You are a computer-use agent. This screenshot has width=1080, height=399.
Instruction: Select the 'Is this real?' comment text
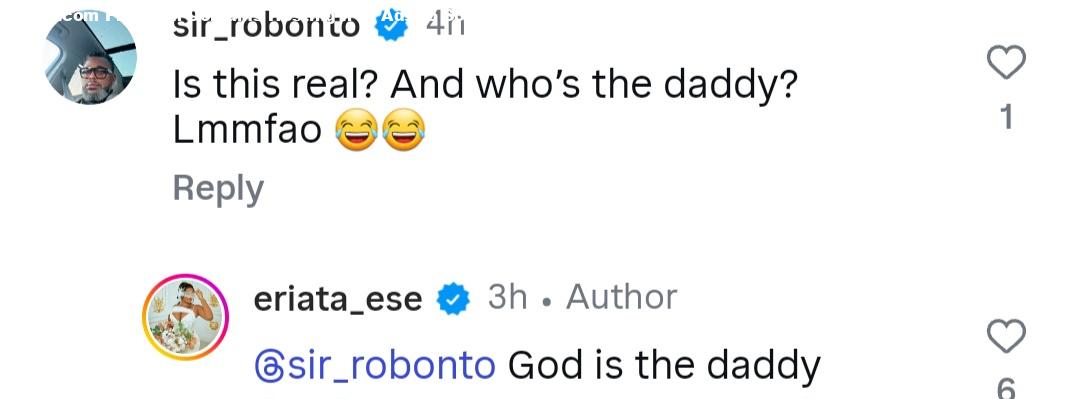(486, 109)
